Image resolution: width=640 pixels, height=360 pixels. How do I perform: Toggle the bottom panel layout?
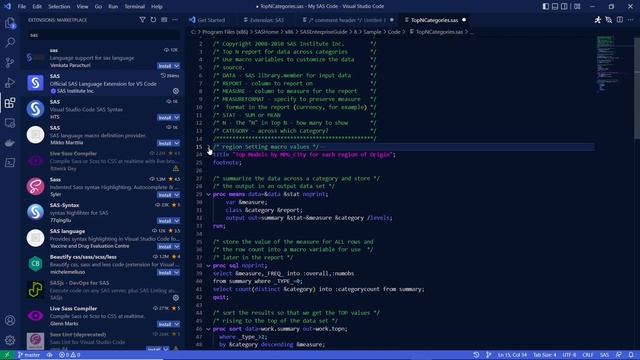[555, 7]
